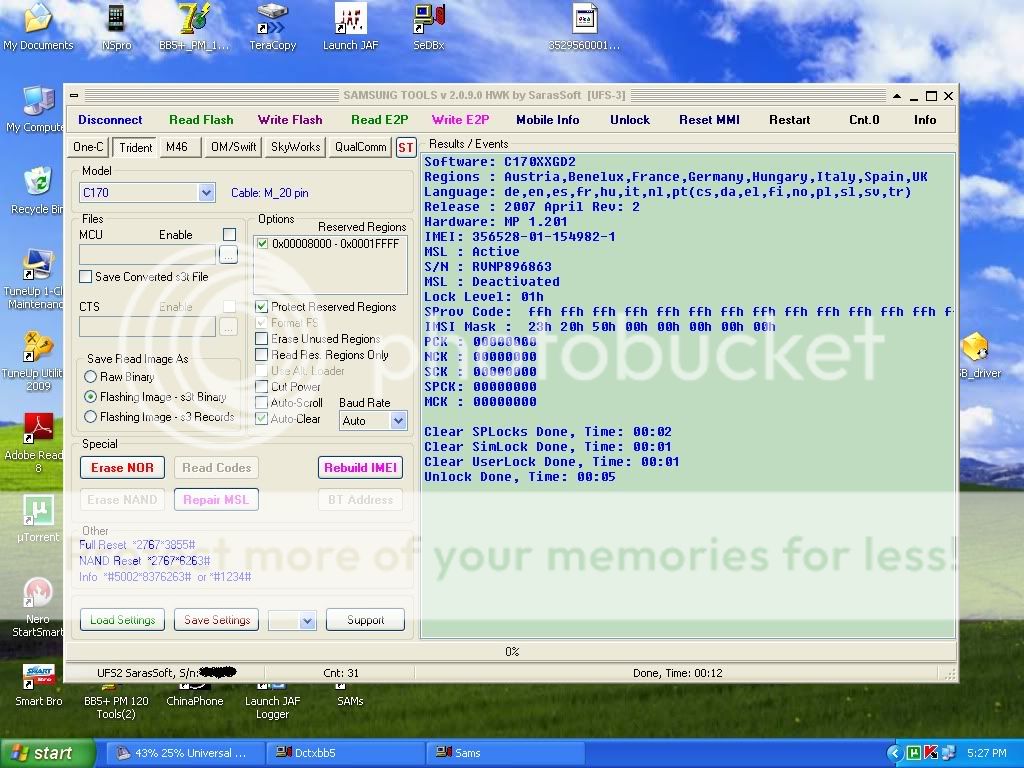Viewport: 1024px width, 768px height.
Task: Enable Cut Power option
Action: pyautogui.click(x=261, y=387)
